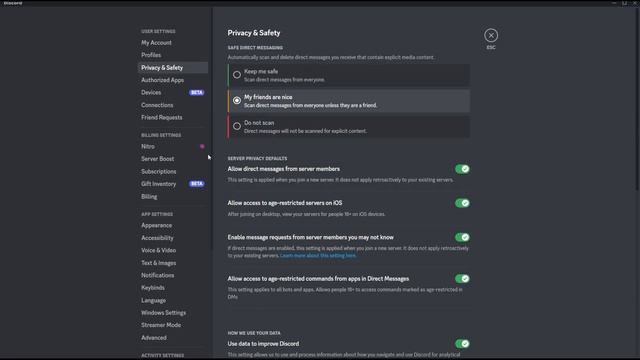
Task: Close settings with the ESC circle button
Action: (x=491, y=36)
